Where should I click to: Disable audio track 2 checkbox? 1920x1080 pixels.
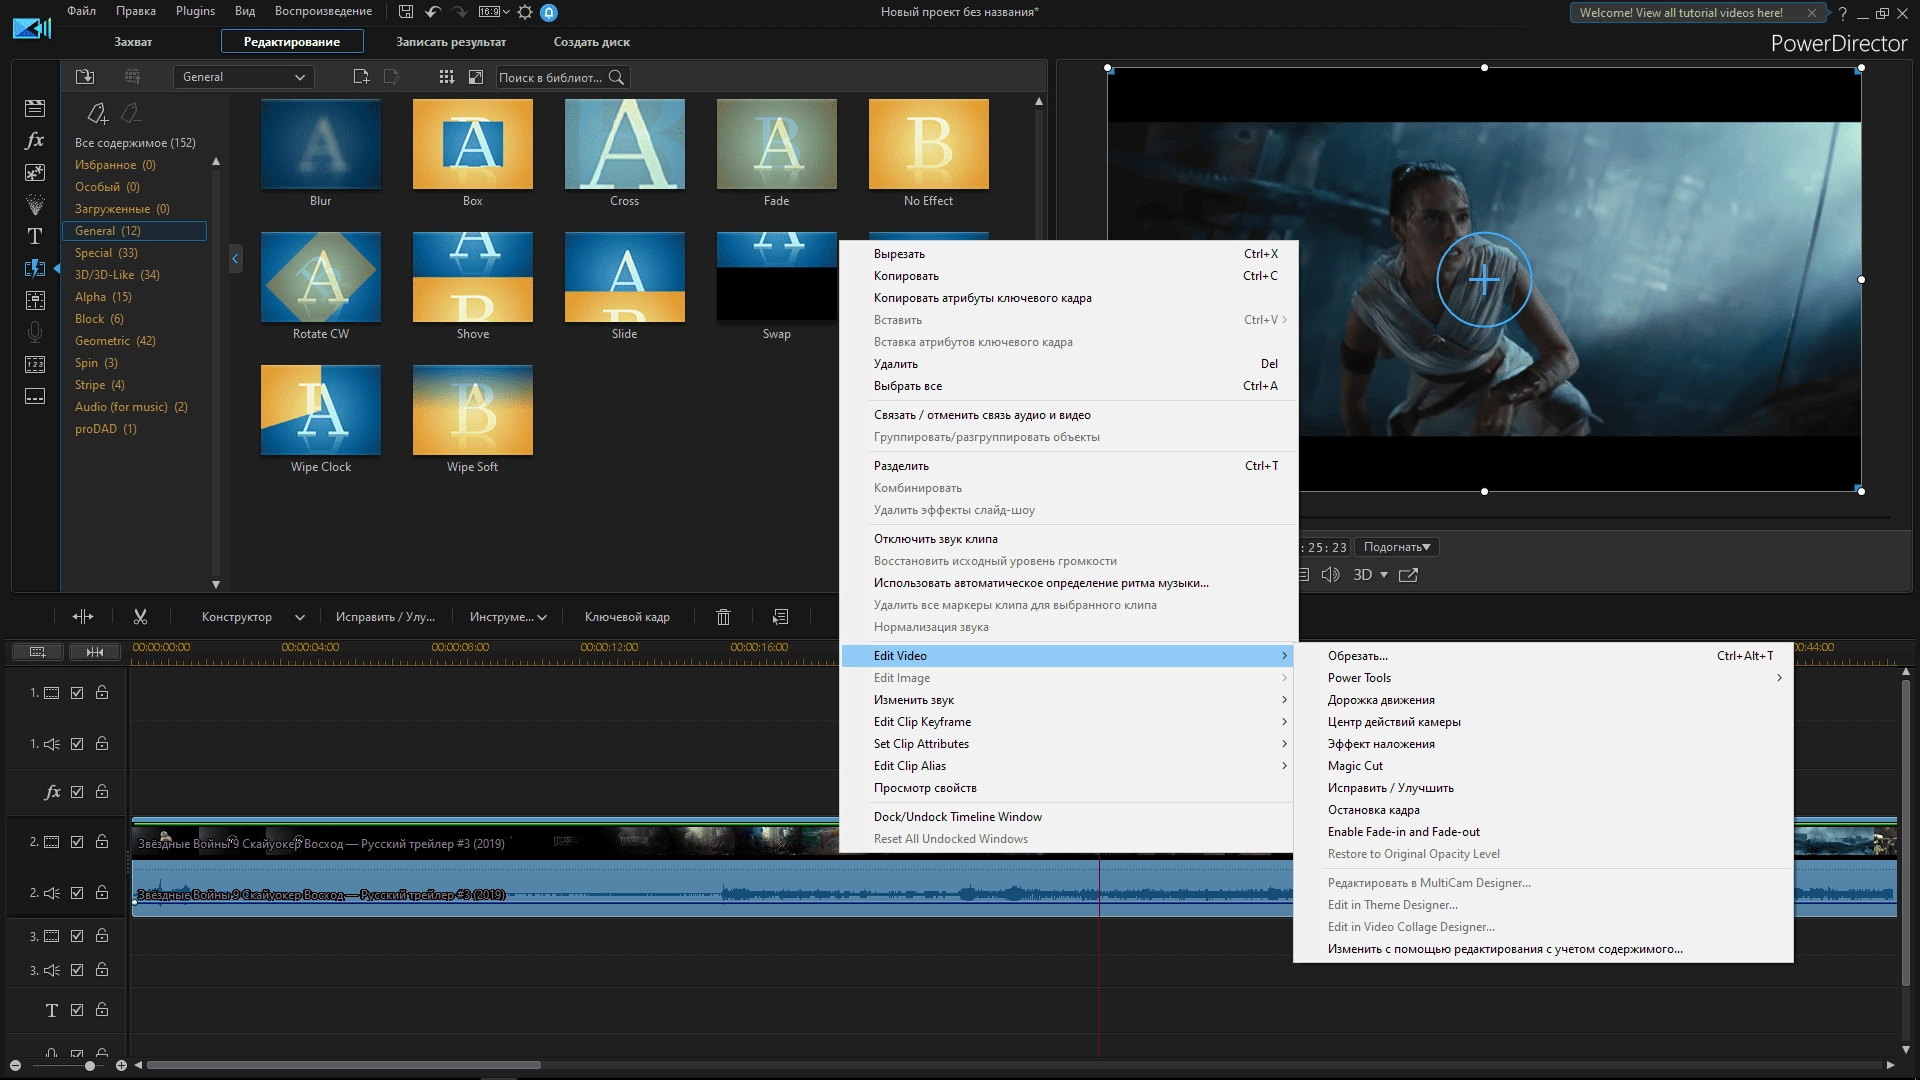(x=77, y=893)
